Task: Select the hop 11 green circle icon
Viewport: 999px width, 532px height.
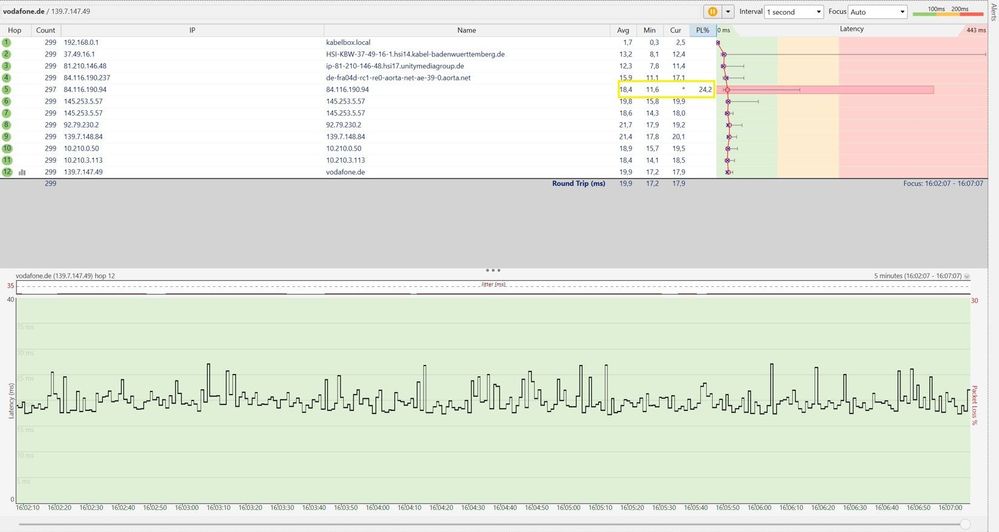Action: coord(6,161)
